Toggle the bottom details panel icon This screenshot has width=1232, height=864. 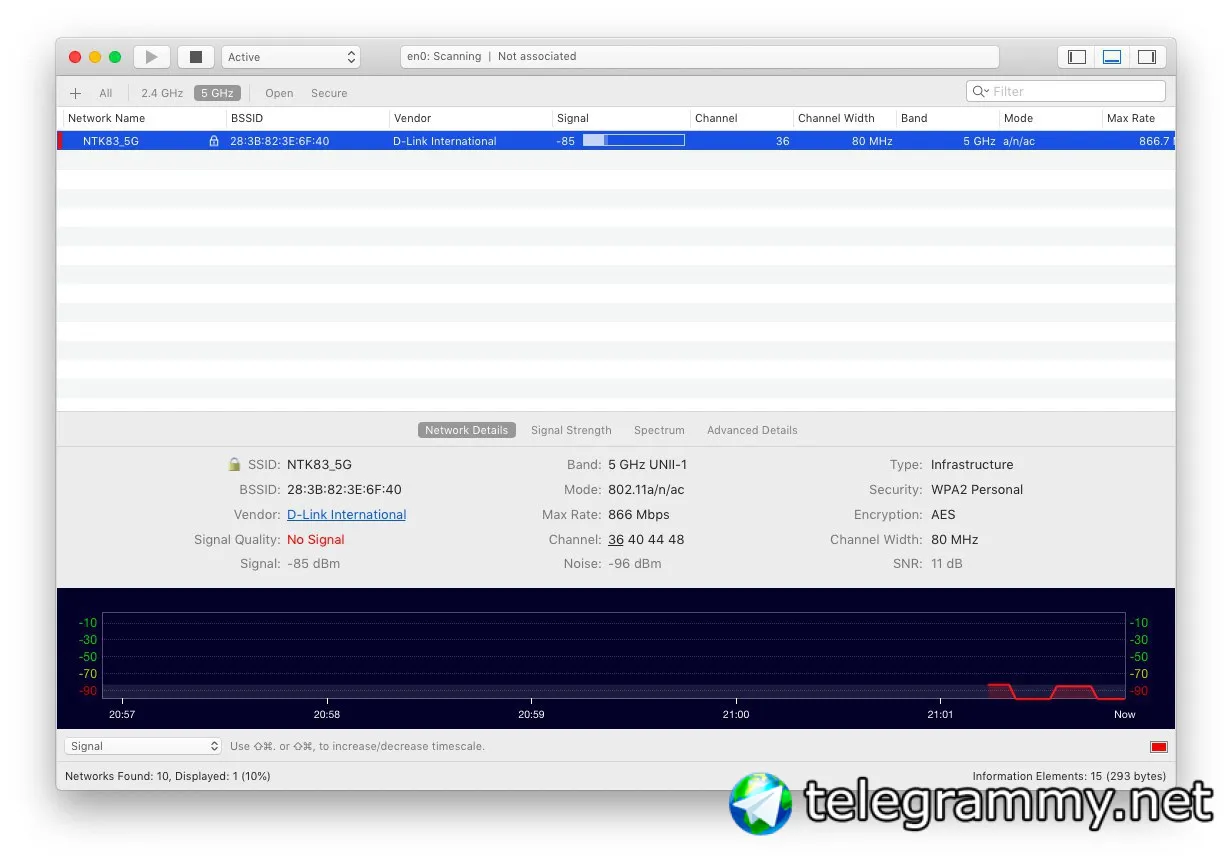tap(1112, 57)
